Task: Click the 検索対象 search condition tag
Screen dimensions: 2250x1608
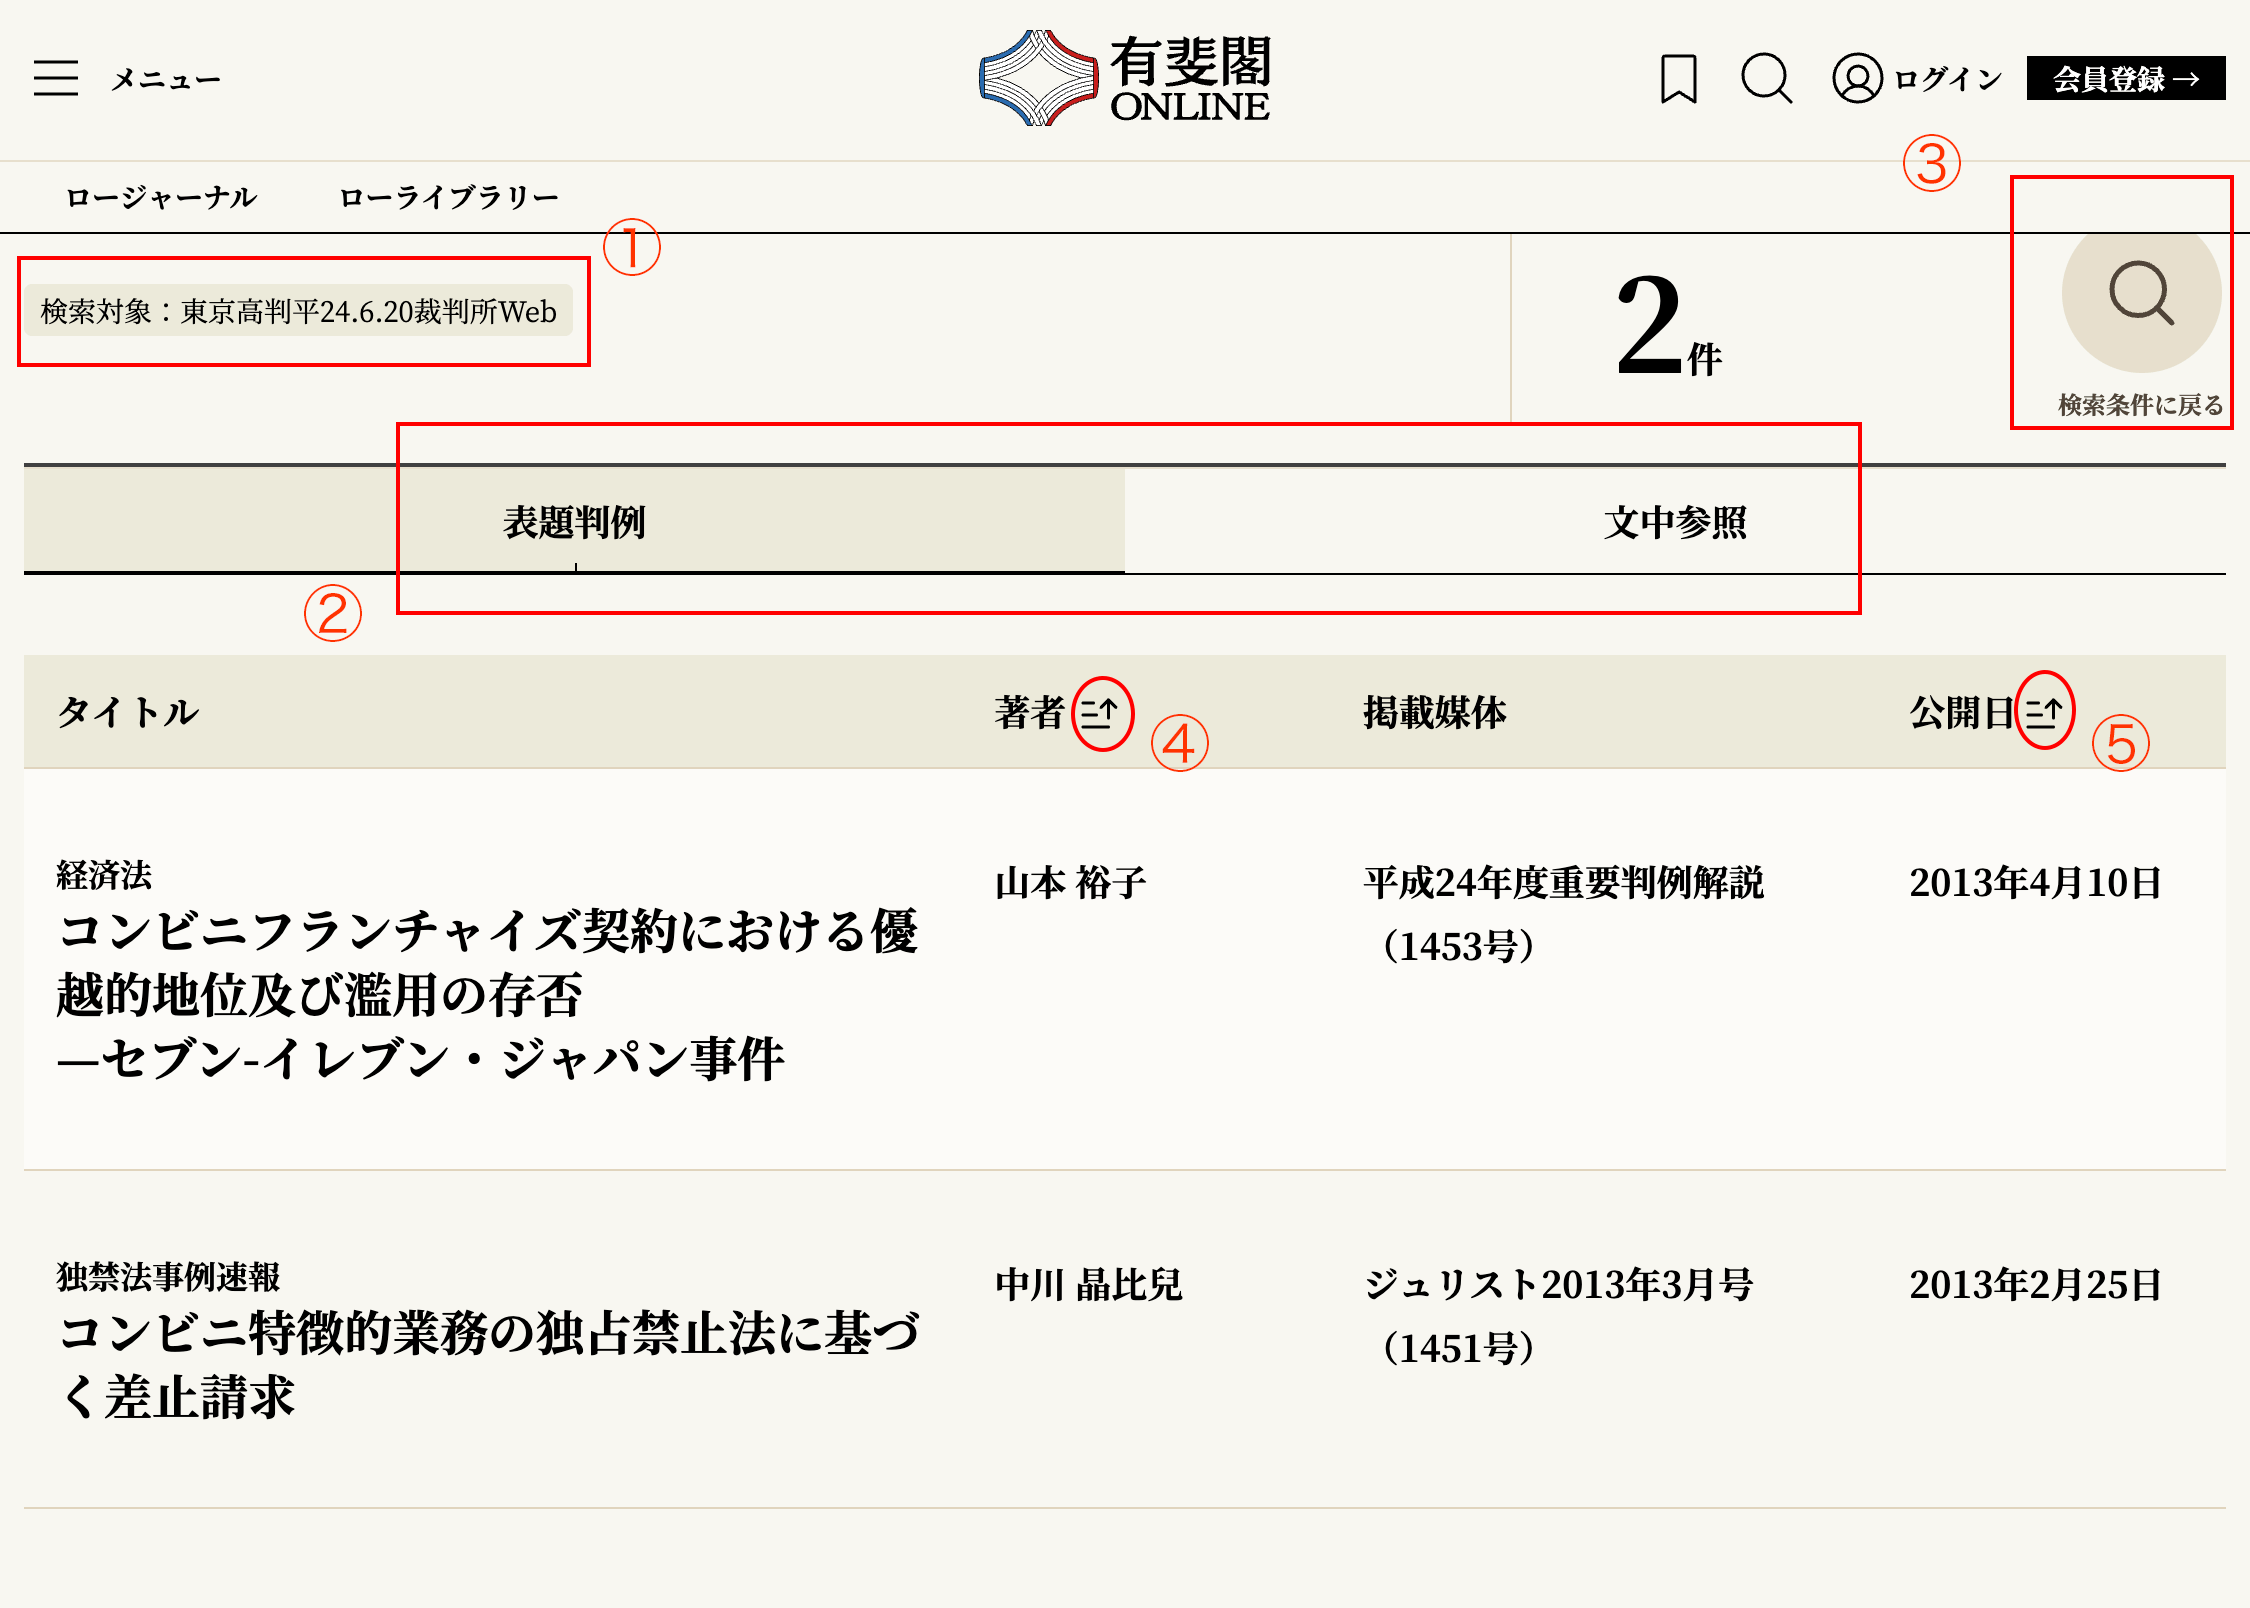Action: 298,312
